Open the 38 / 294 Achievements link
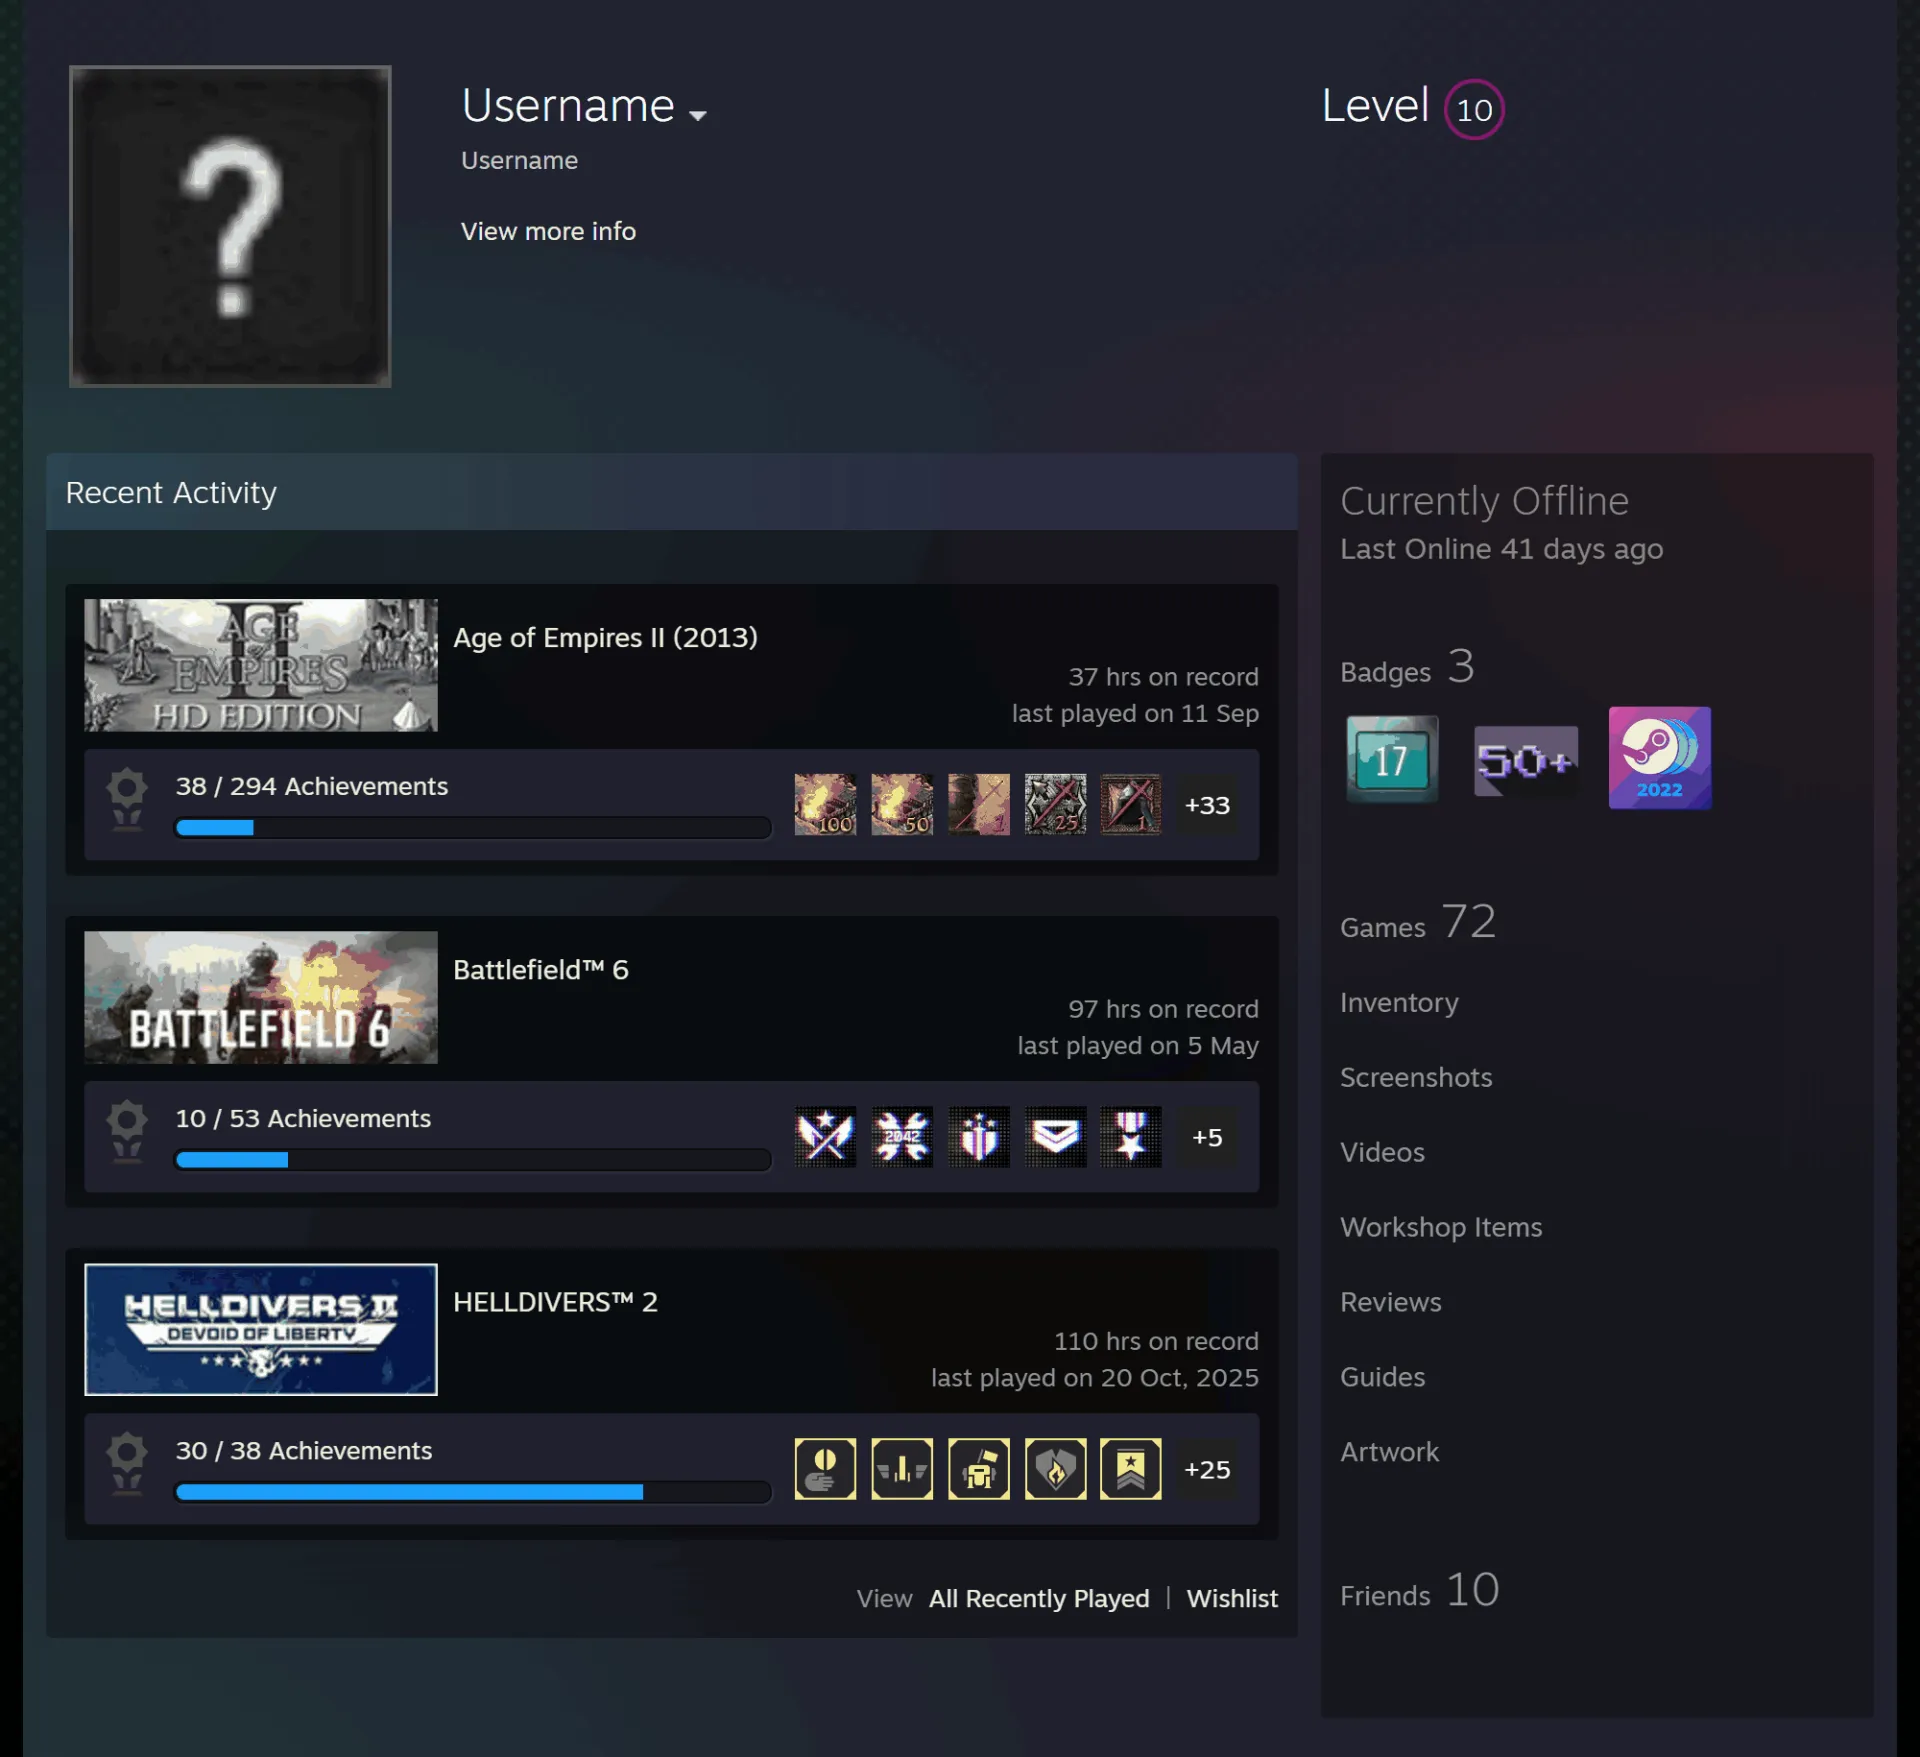The width and height of the screenshot is (1920, 1757). coord(312,786)
